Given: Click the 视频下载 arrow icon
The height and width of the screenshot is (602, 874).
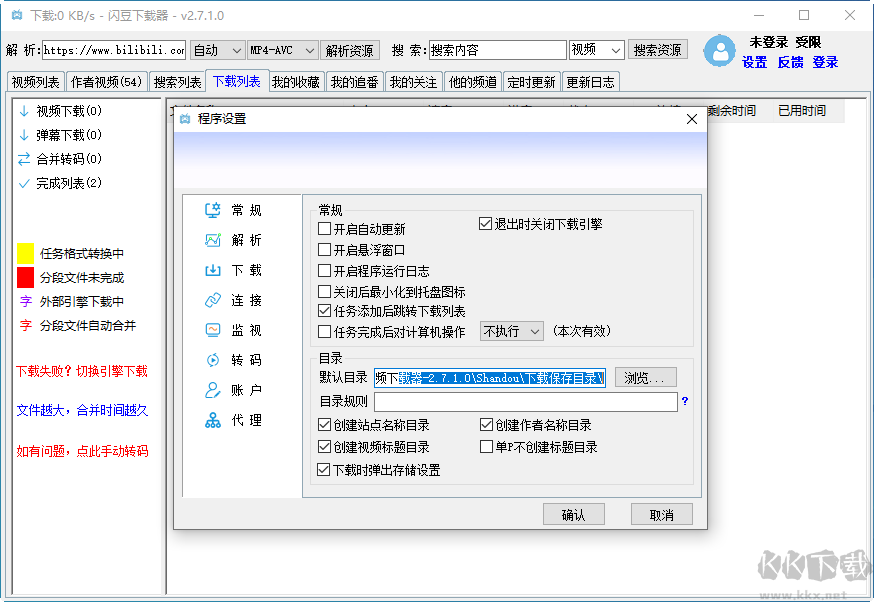Looking at the screenshot, I should click(x=24, y=111).
